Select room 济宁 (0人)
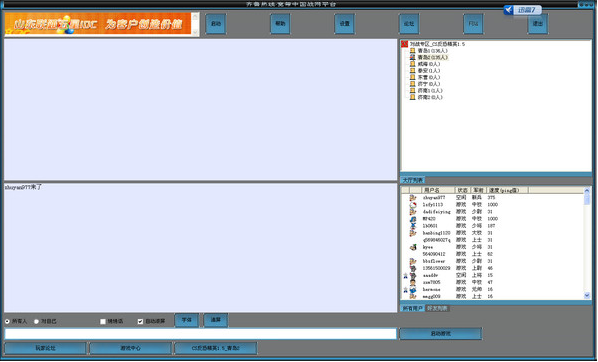 point(429,84)
